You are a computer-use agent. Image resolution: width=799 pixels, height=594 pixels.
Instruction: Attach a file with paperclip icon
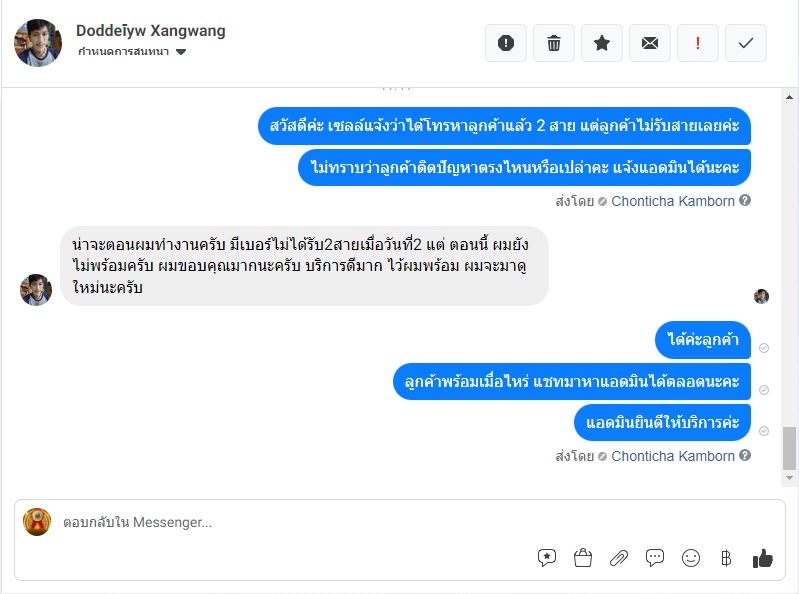619,558
